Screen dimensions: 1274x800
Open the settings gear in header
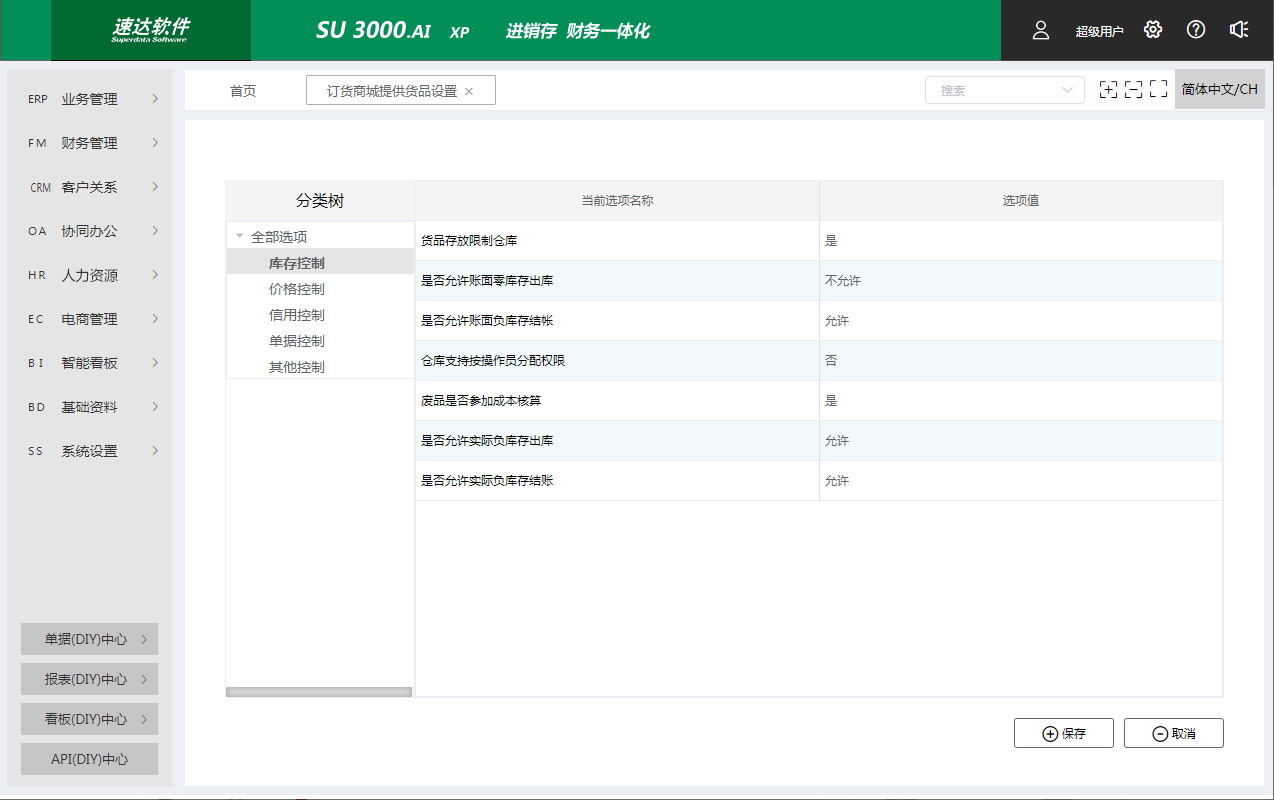pos(1153,30)
